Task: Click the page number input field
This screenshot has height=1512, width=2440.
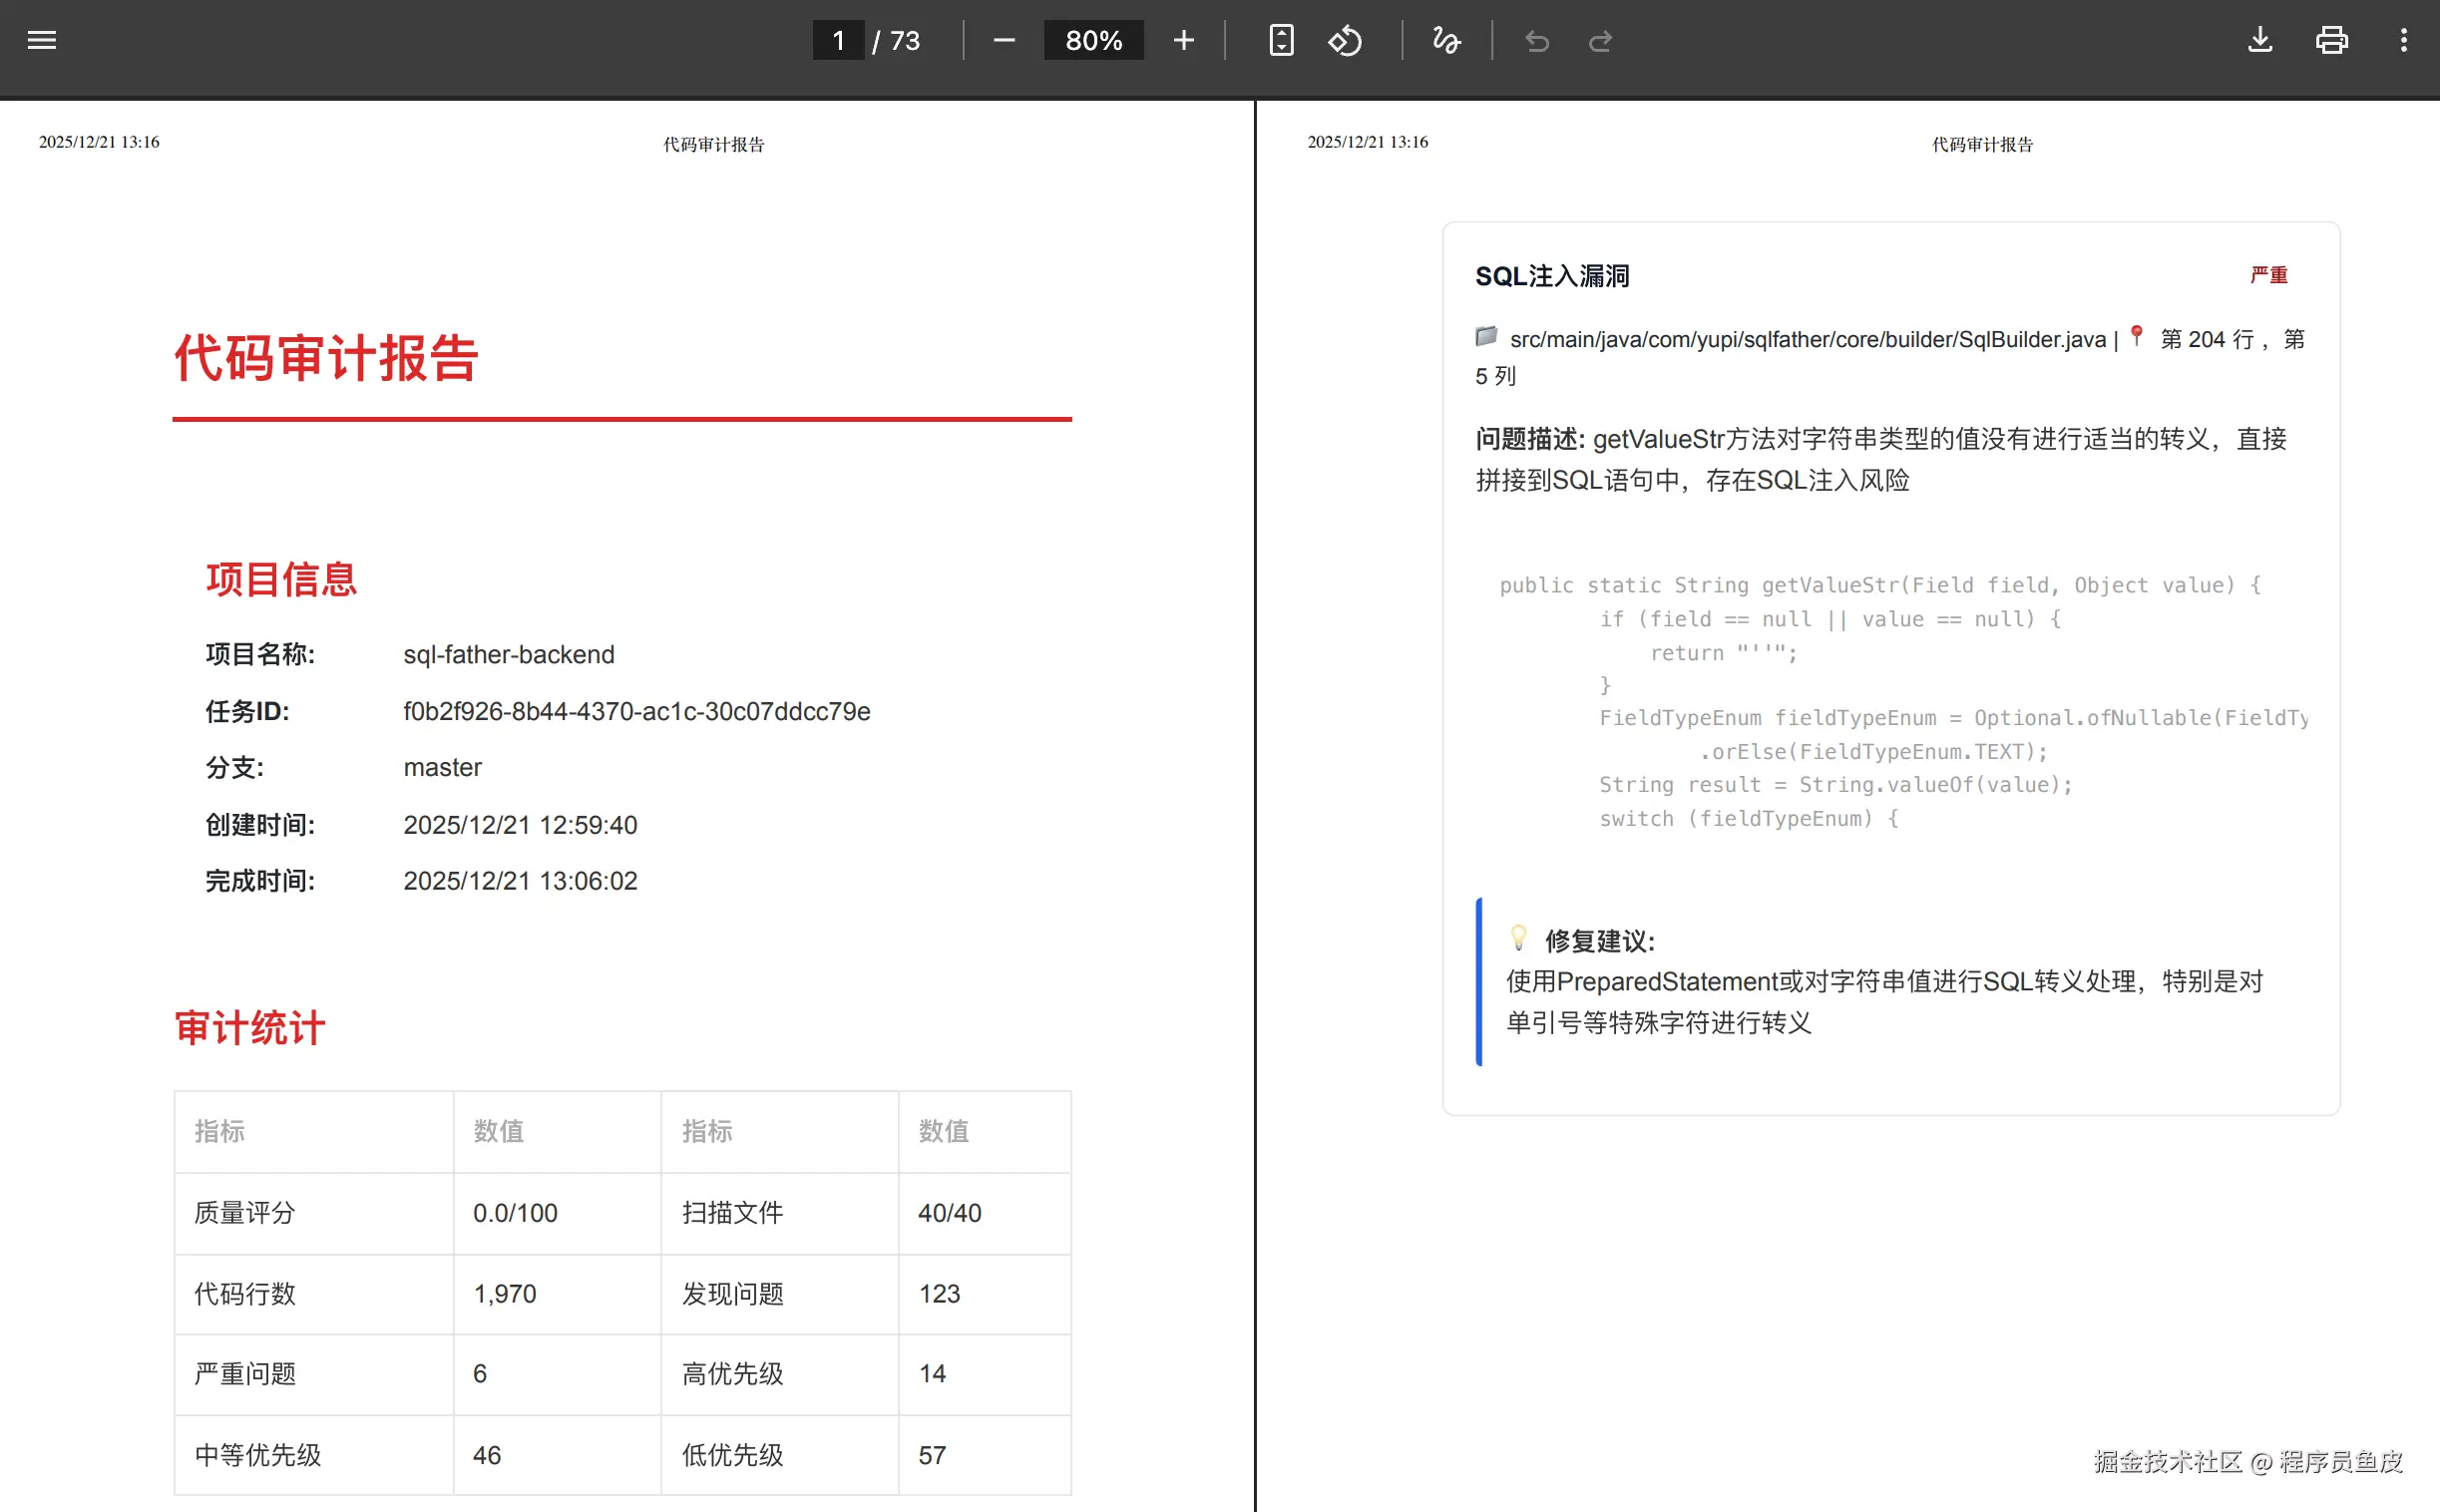Action: click(838, 40)
